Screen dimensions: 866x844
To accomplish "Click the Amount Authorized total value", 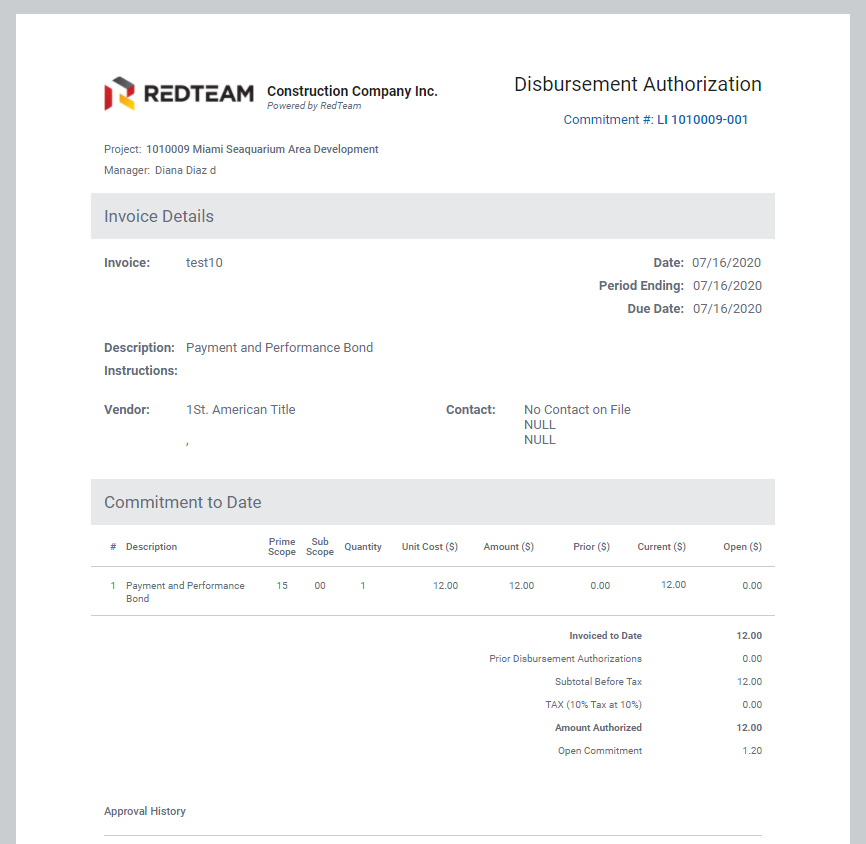I will [749, 728].
